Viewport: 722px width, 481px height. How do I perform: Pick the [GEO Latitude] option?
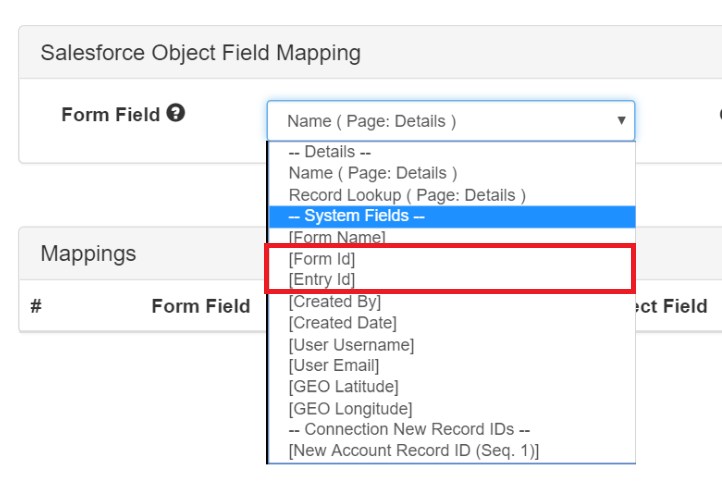[451, 387]
